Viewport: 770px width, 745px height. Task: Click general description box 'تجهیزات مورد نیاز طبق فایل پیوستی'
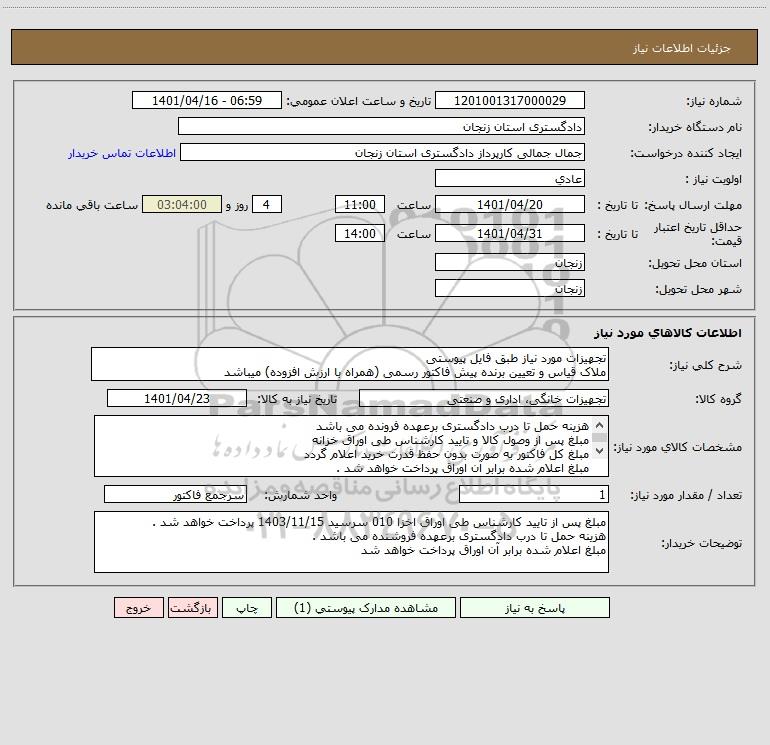[x=350, y=364]
